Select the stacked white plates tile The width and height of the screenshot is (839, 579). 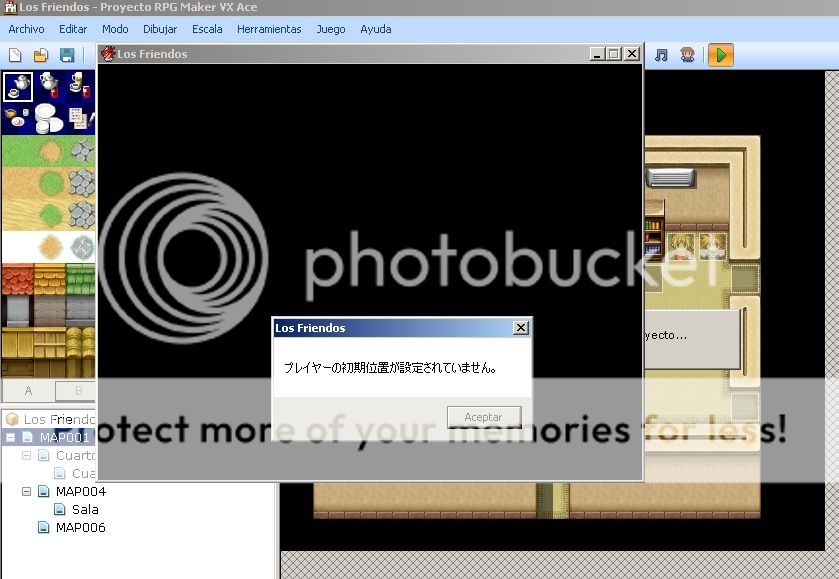pyautogui.click(x=48, y=119)
